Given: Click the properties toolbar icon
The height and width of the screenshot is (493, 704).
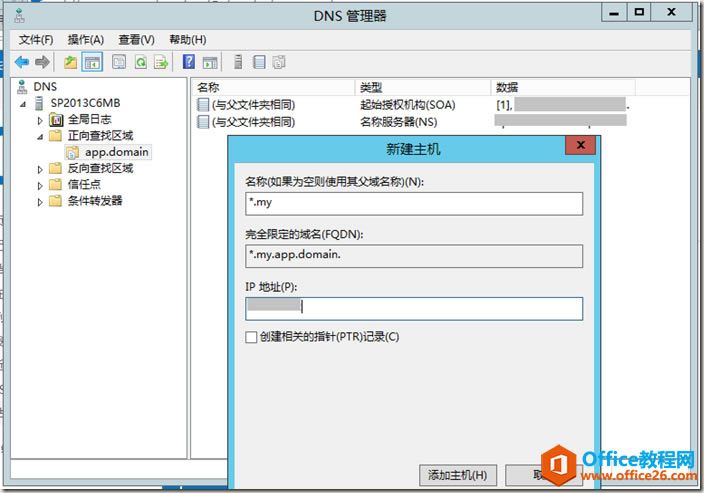Looking at the screenshot, I should point(119,62).
